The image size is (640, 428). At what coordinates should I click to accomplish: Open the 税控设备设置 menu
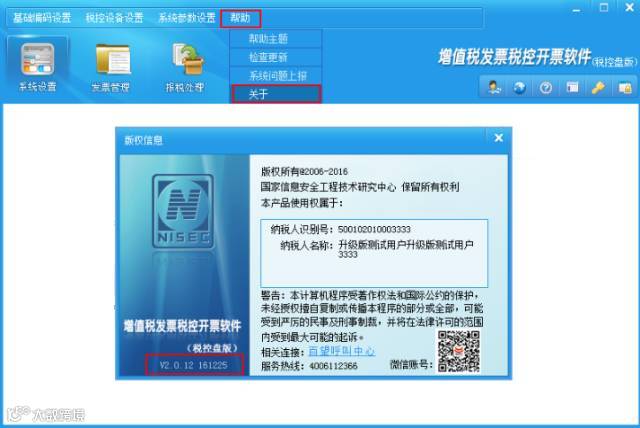tap(114, 18)
